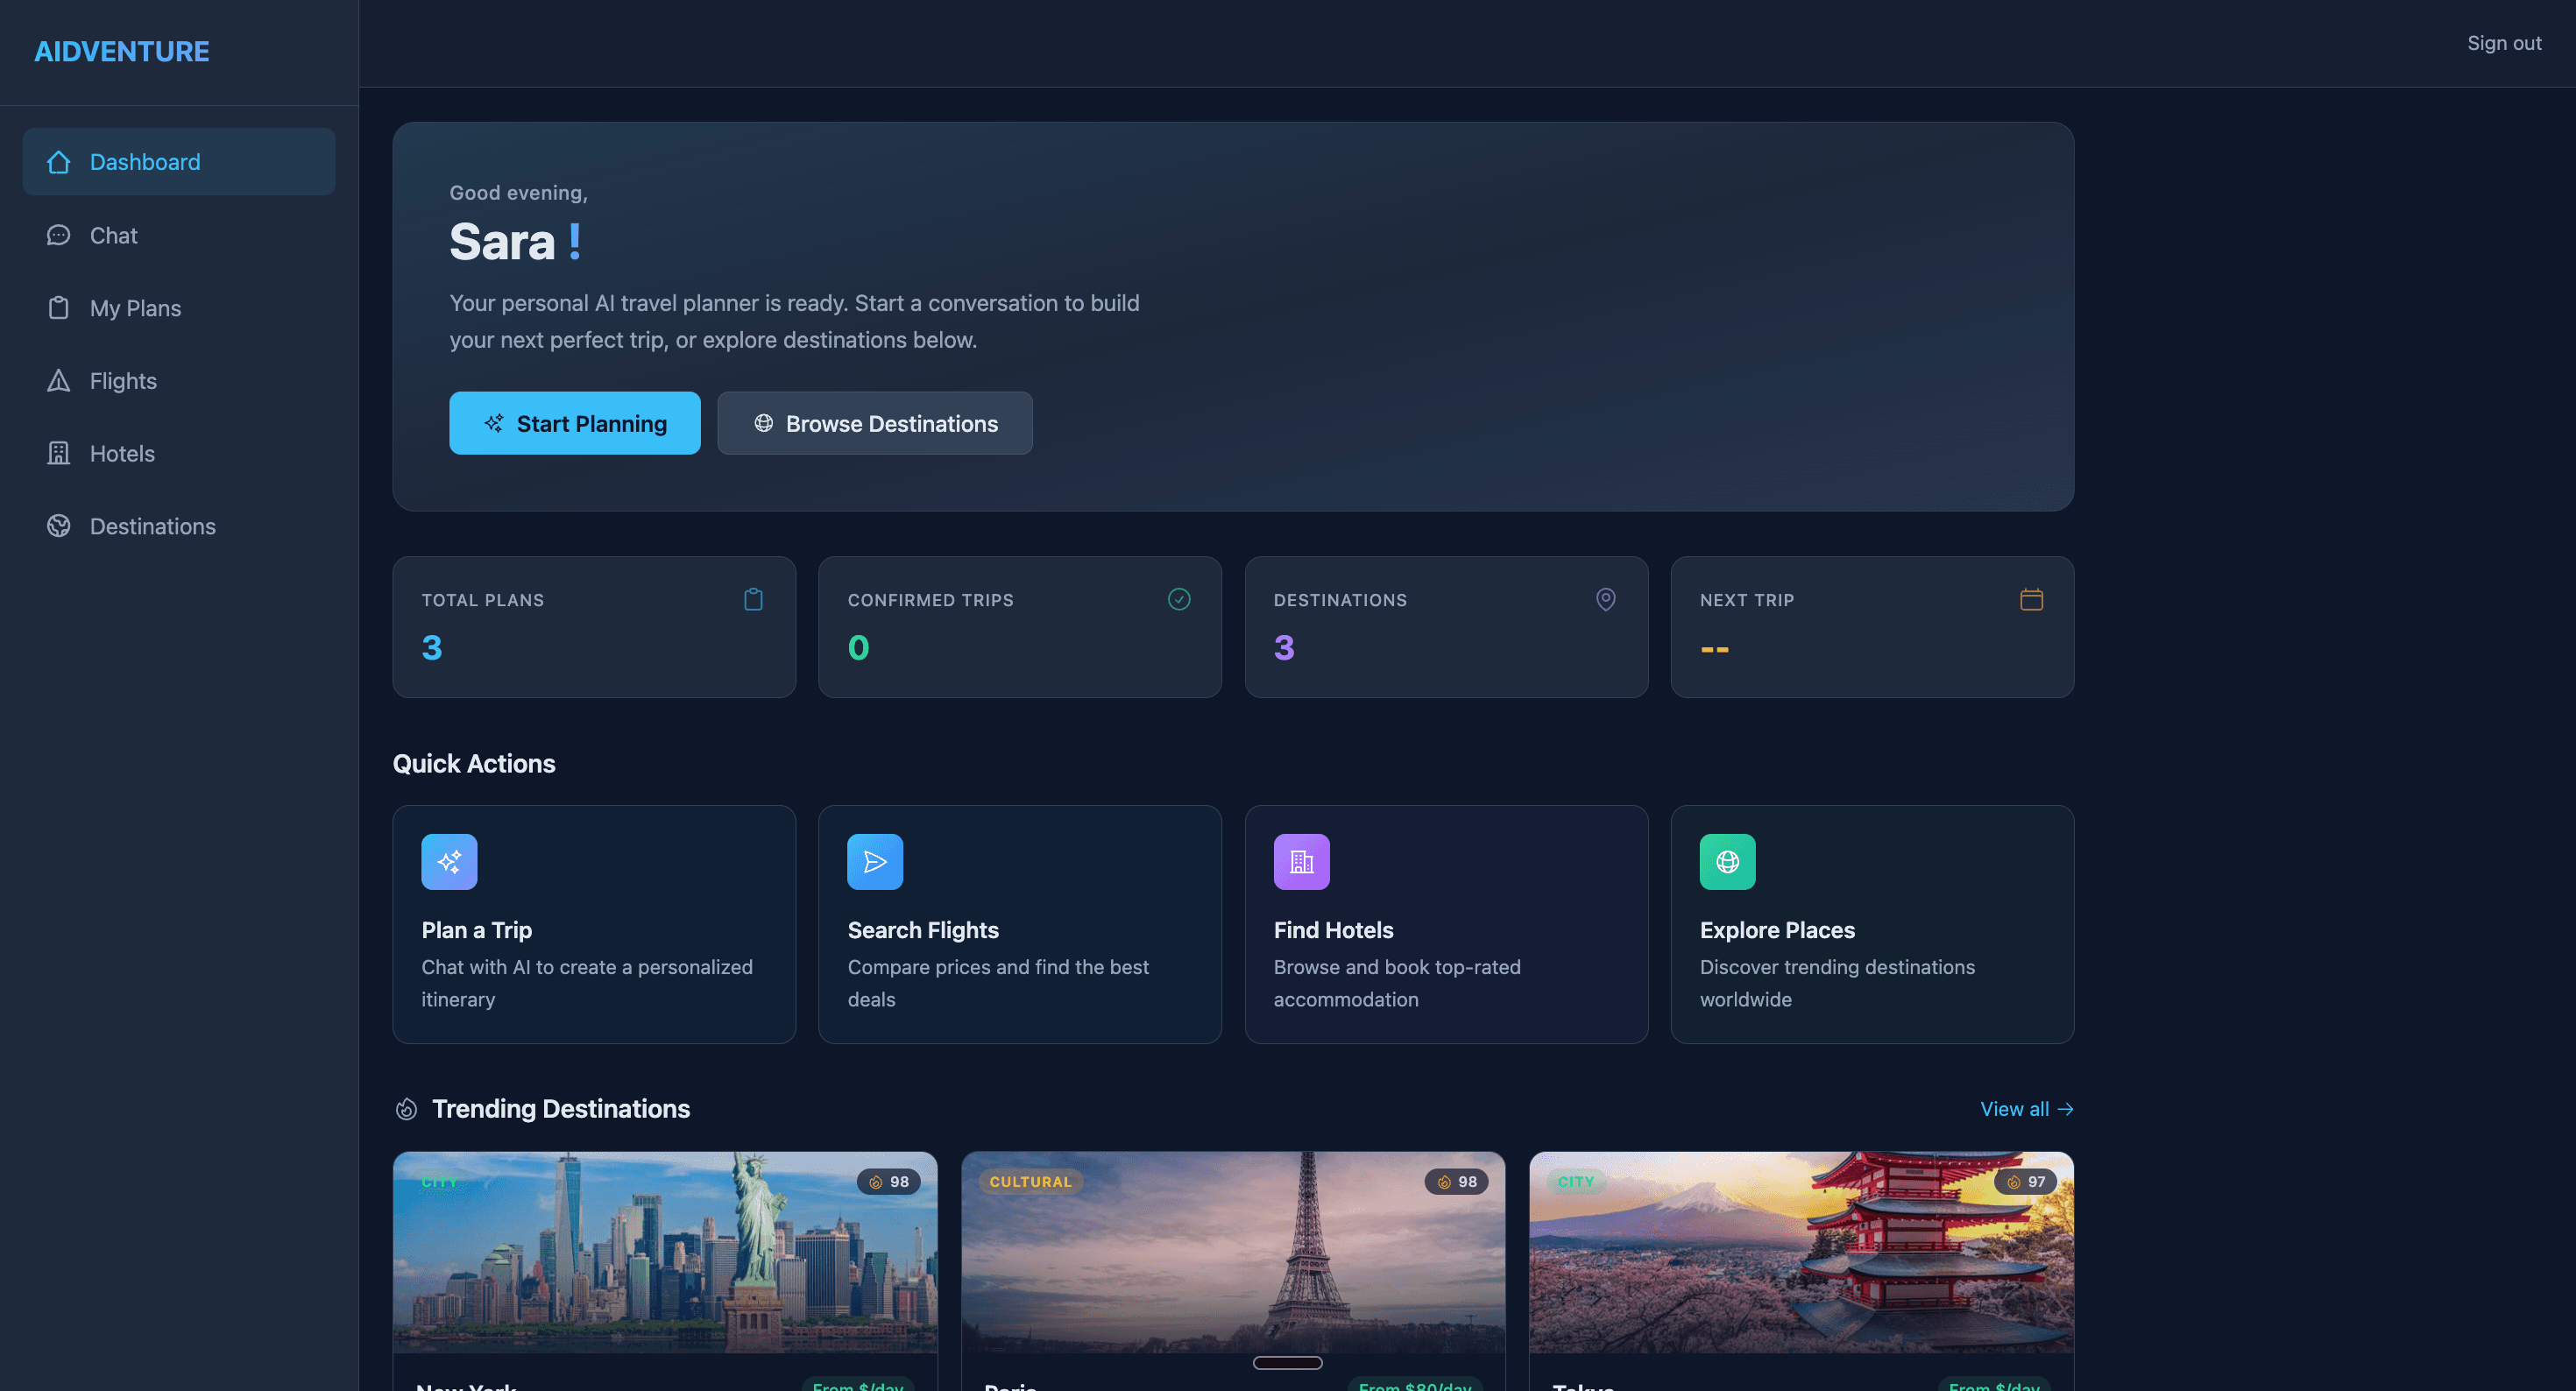Open the Plan a Trip quick action
The width and height of the screenshot is (2576, 1391).
tap(594, 925)
